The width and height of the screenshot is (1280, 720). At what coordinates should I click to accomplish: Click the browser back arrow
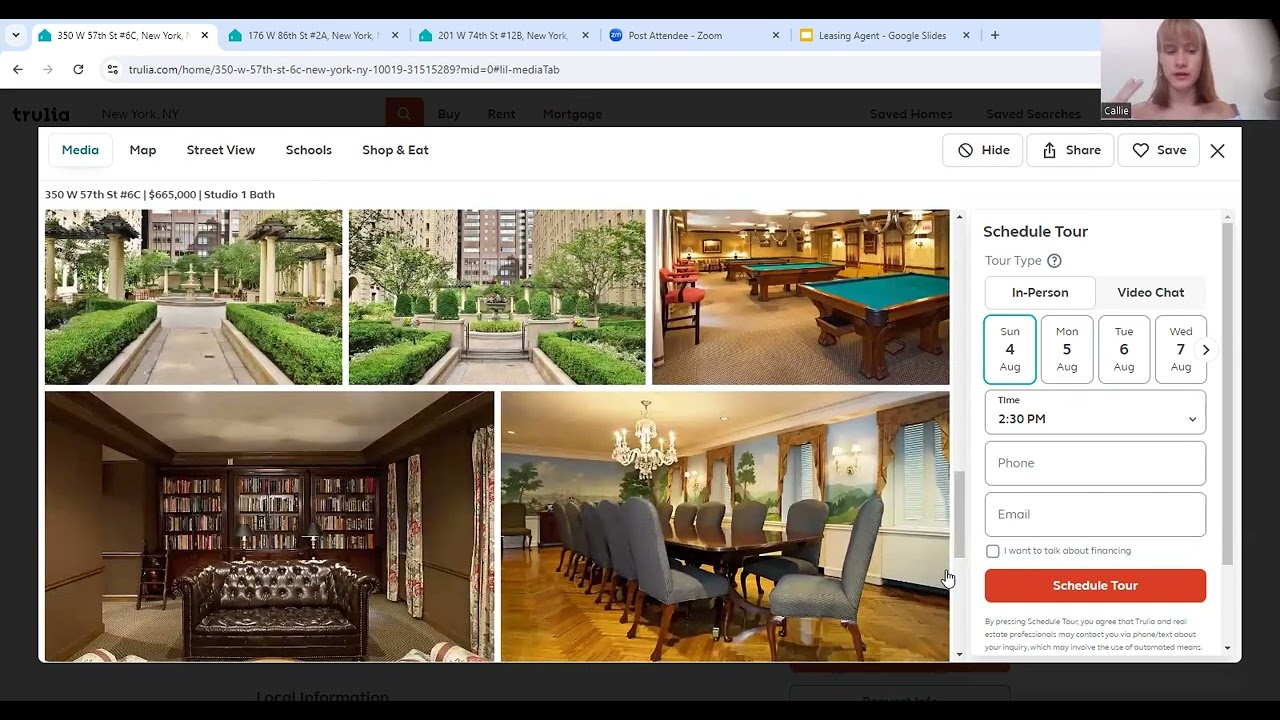coord(17,69)
